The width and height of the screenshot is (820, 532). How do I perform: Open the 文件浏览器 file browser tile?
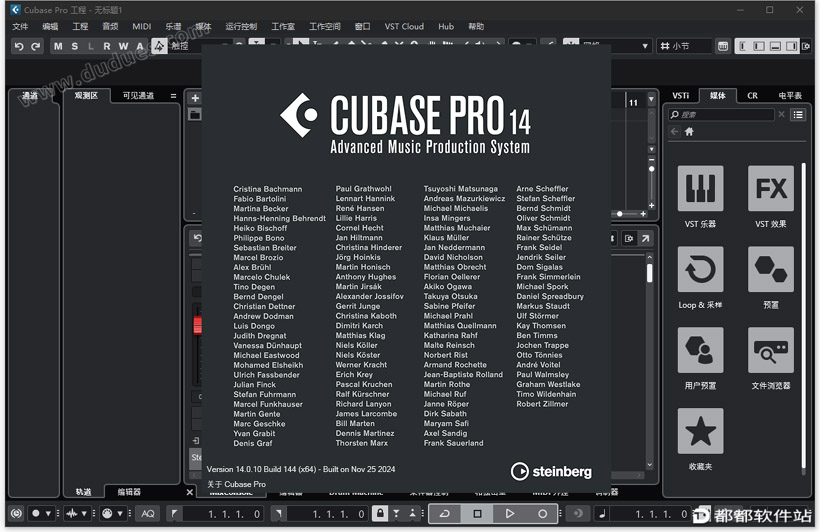[770, 350]
